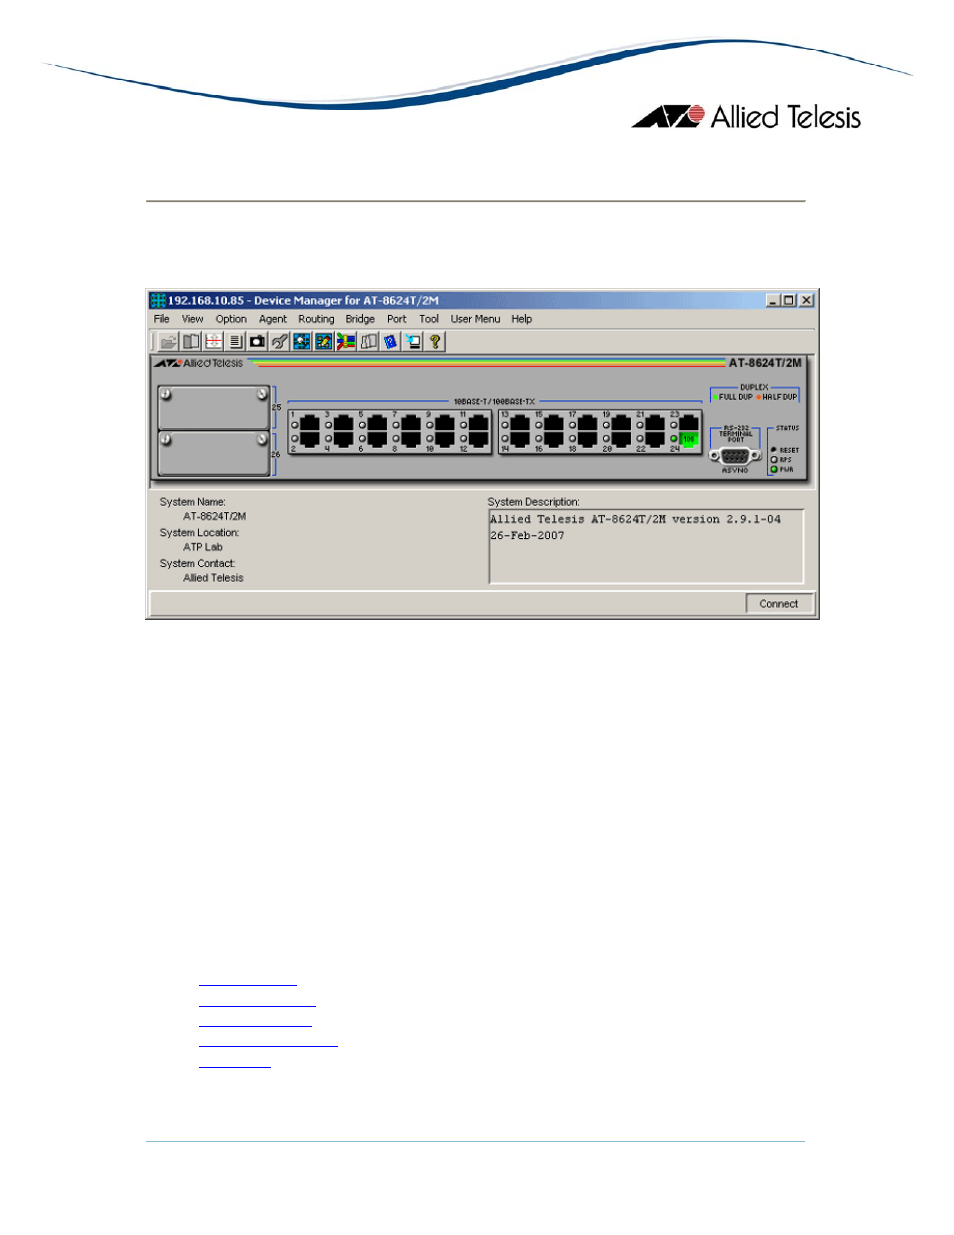
Task: Open the Bridge menu
Action: (360, 319)
